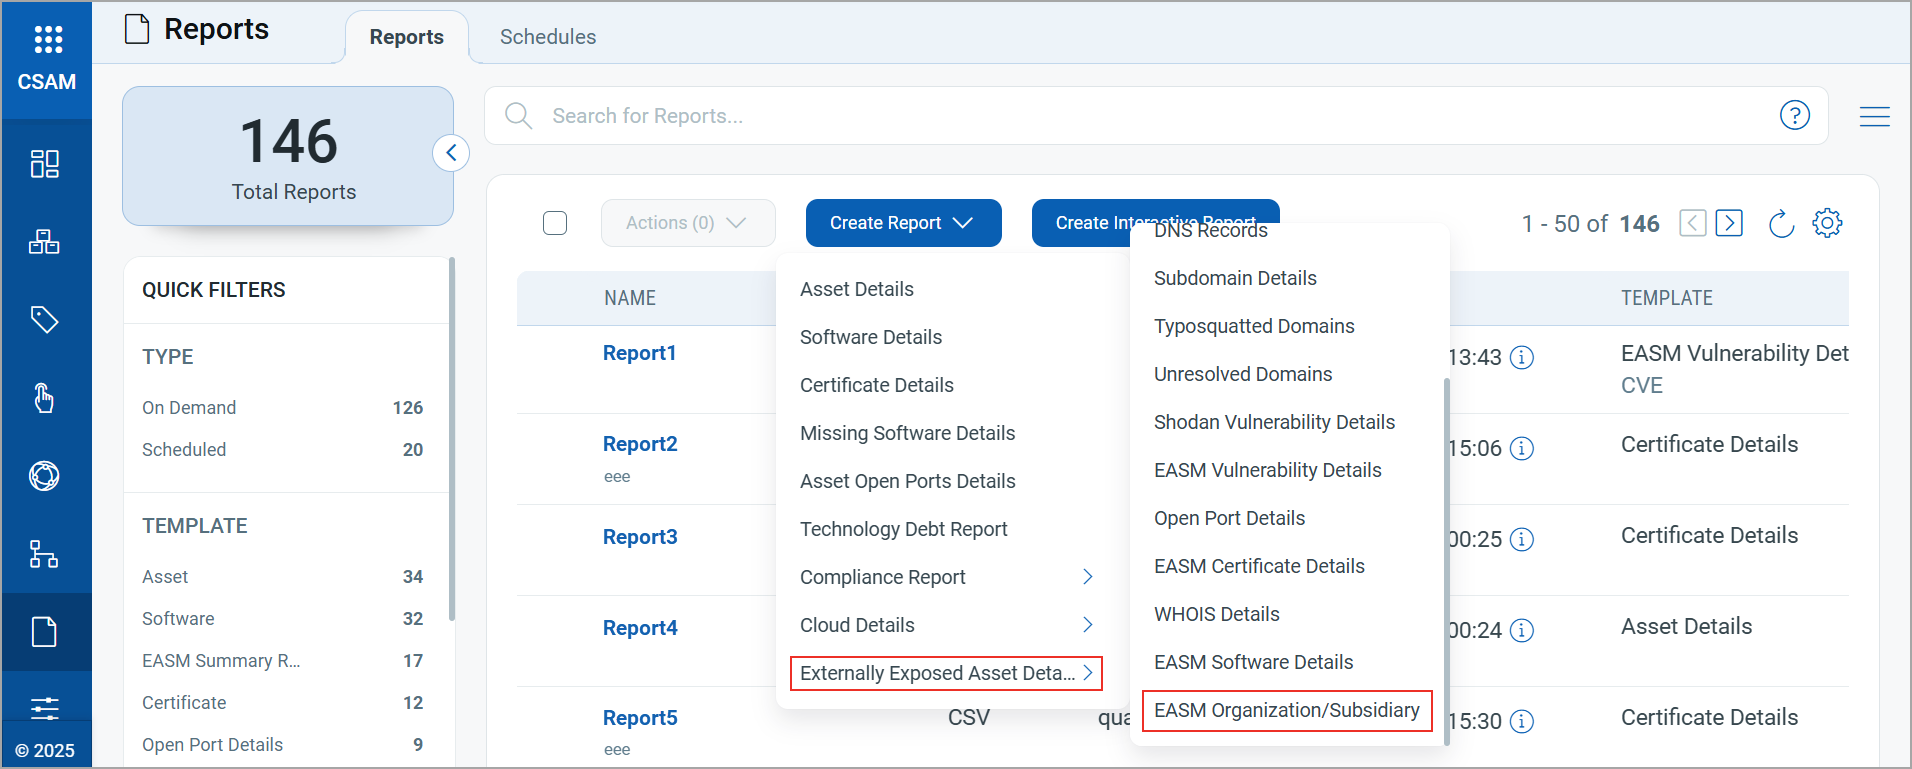Viewport: 1912px width, 769px height.
Task: Open the hamburger menu at top right
Action: (x=1874, y=117)
